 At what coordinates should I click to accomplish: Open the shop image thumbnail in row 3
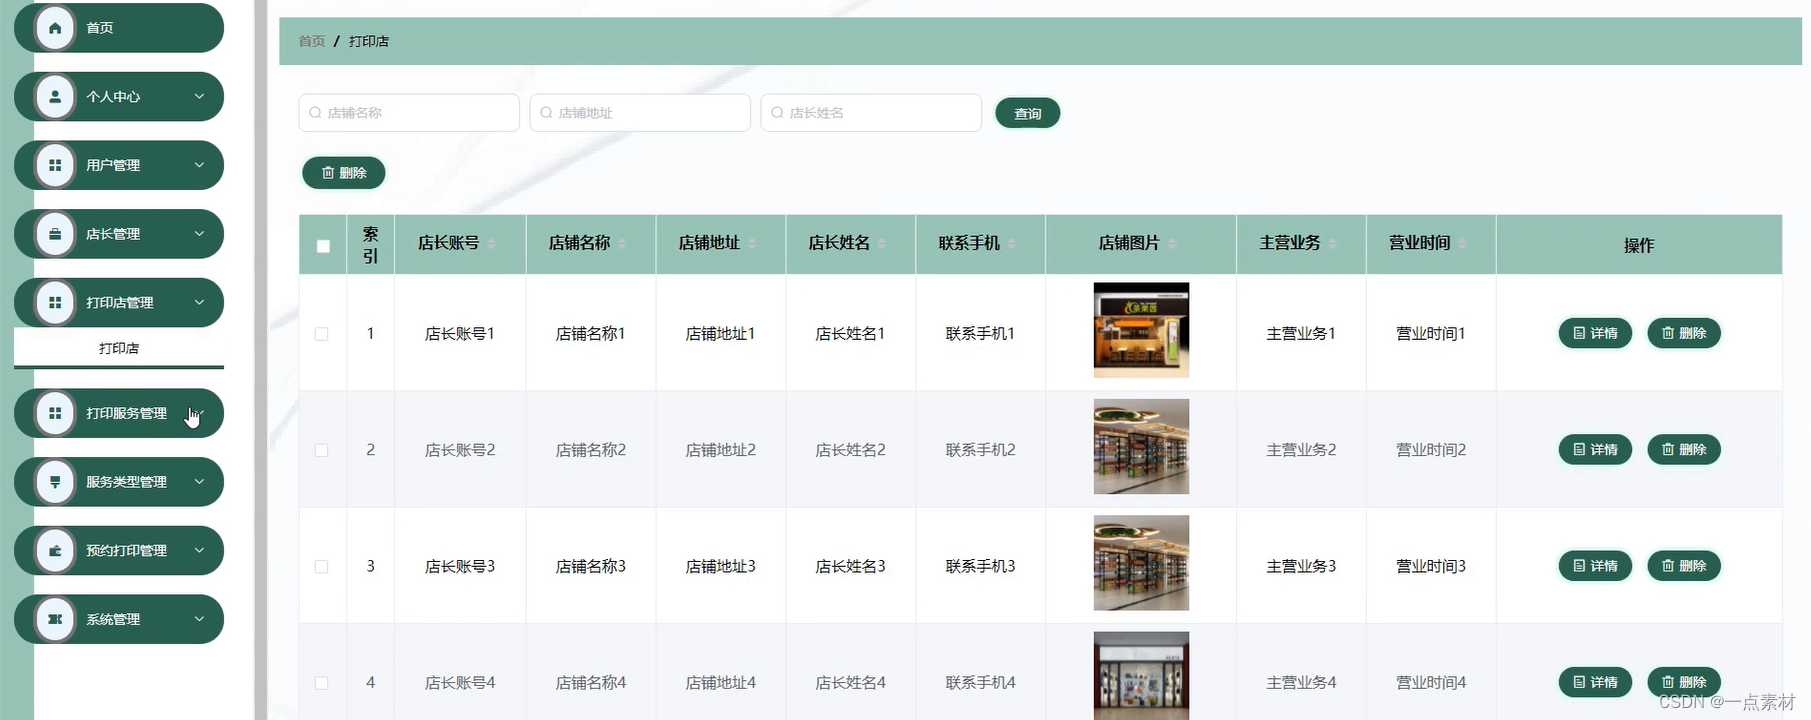click(1141, 562)
